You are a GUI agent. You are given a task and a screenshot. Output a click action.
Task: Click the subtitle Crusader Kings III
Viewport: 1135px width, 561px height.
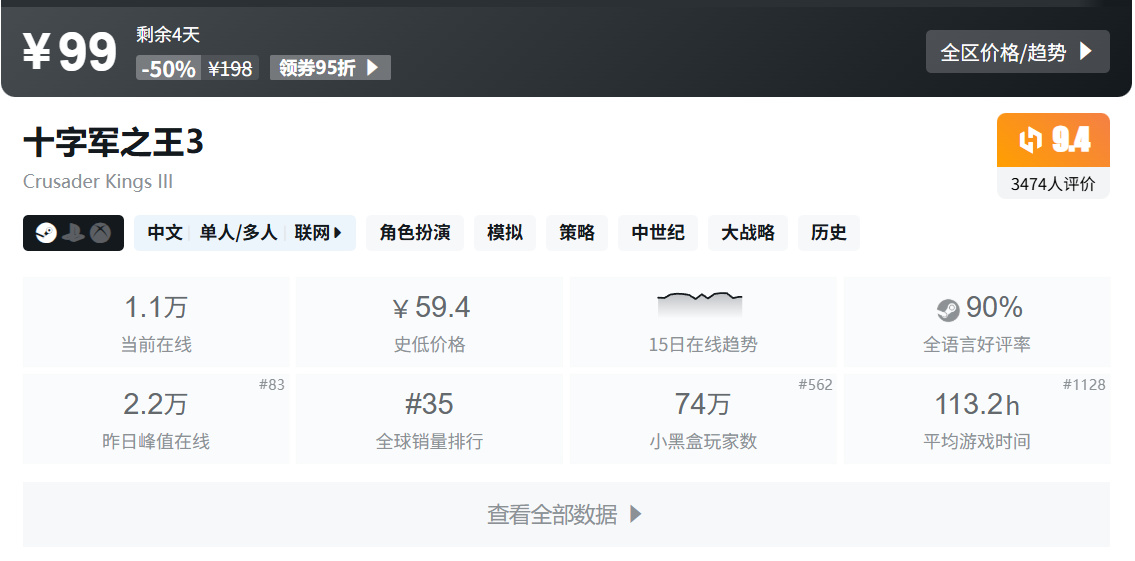[x=98, y=181]
